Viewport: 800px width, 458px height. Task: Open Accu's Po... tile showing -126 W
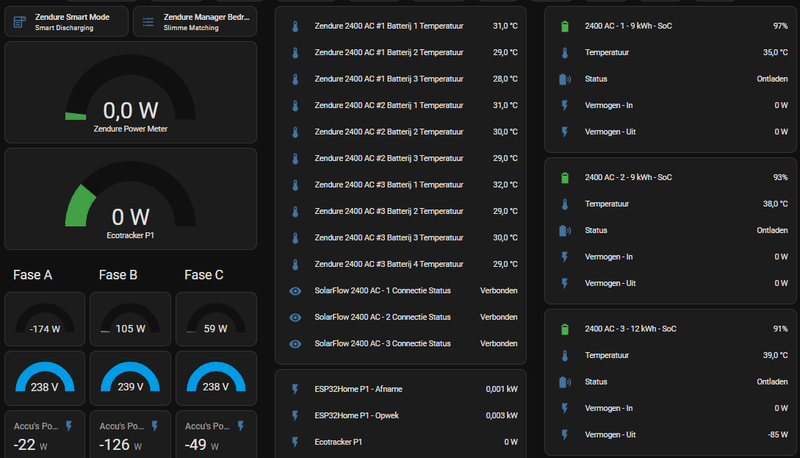click(x=130, y=435)
